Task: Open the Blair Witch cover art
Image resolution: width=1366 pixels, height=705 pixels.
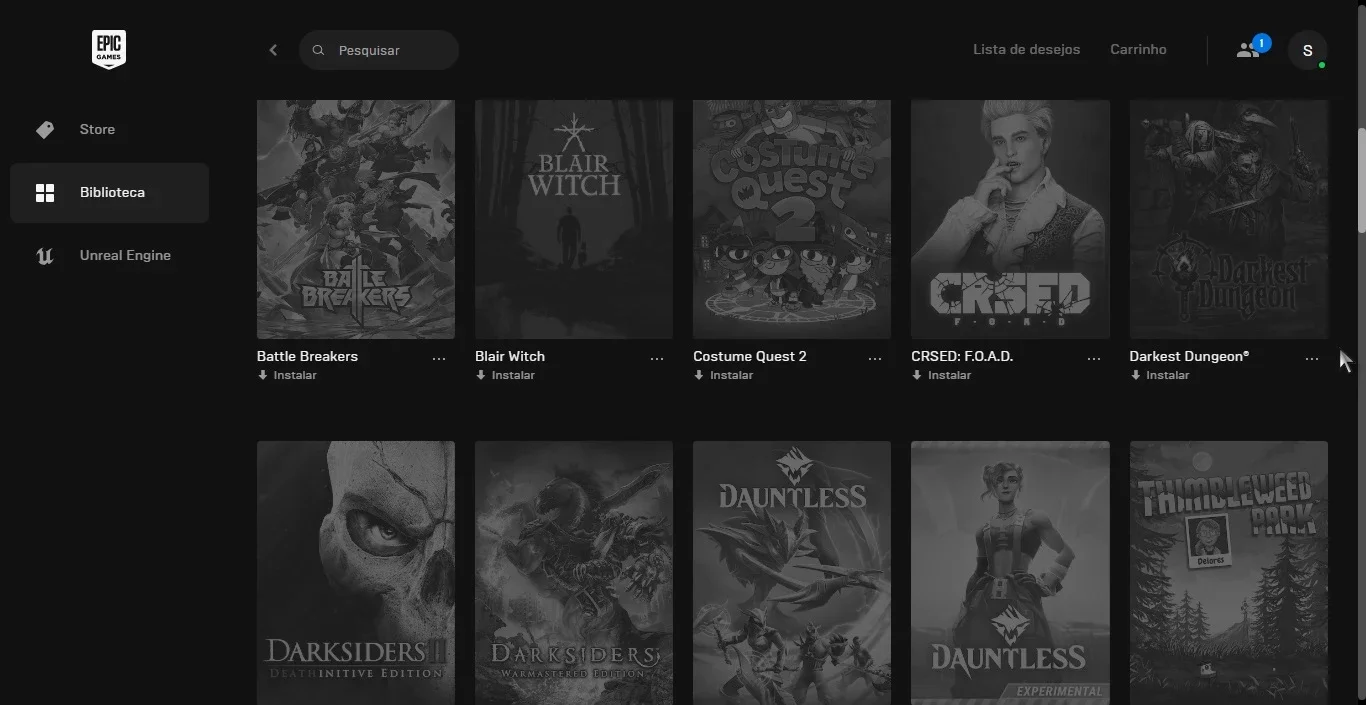Action: pyautogui.click(x=574, y=219)
